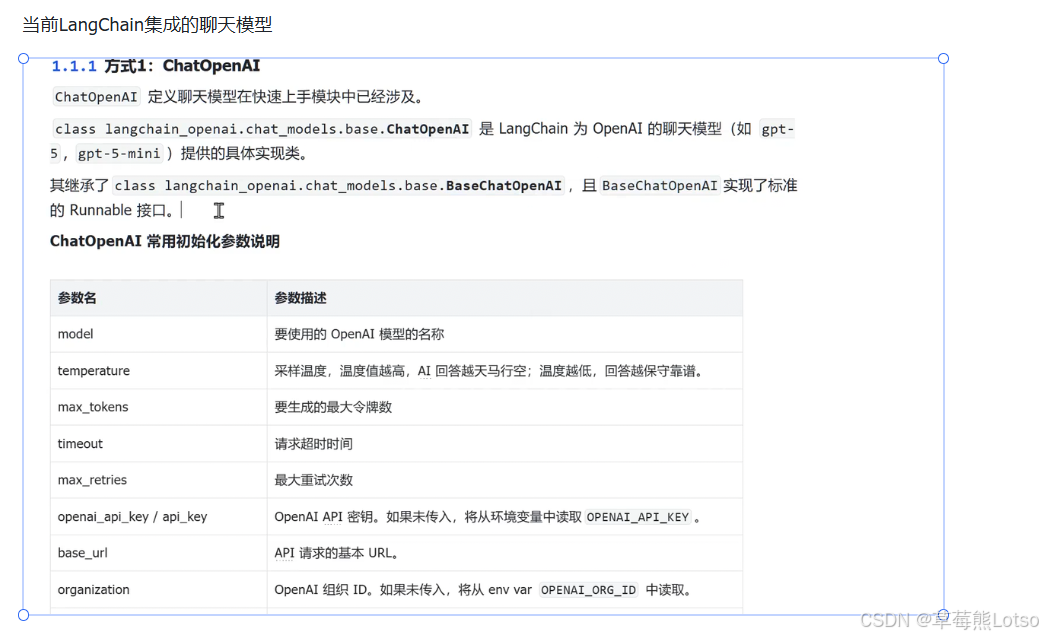Click the 'base_url' parameter cell
Viewport: 1043px width, 638px height.
click(158, 553)
